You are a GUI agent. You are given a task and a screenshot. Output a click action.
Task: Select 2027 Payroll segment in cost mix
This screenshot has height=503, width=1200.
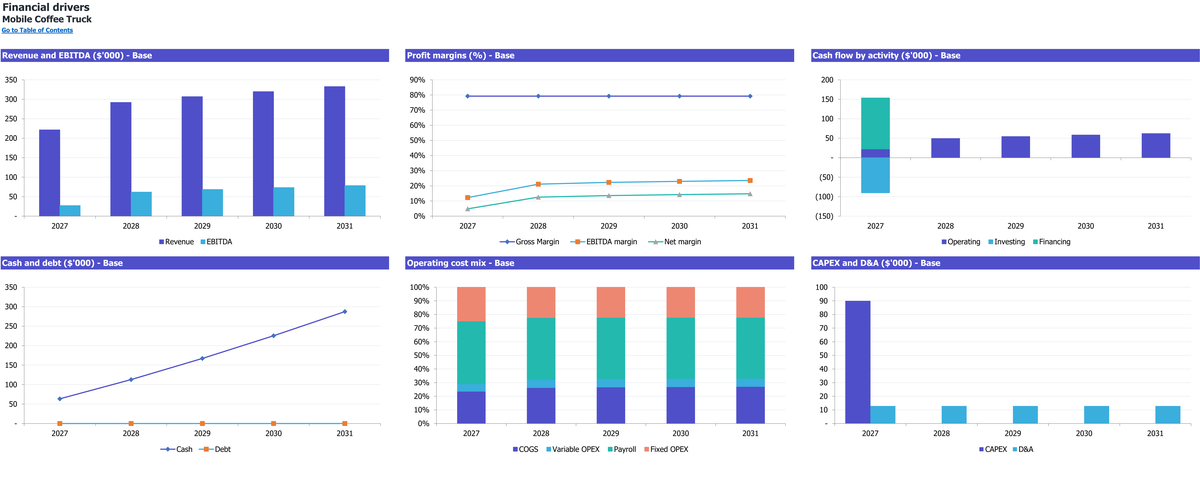pos(471,352)
